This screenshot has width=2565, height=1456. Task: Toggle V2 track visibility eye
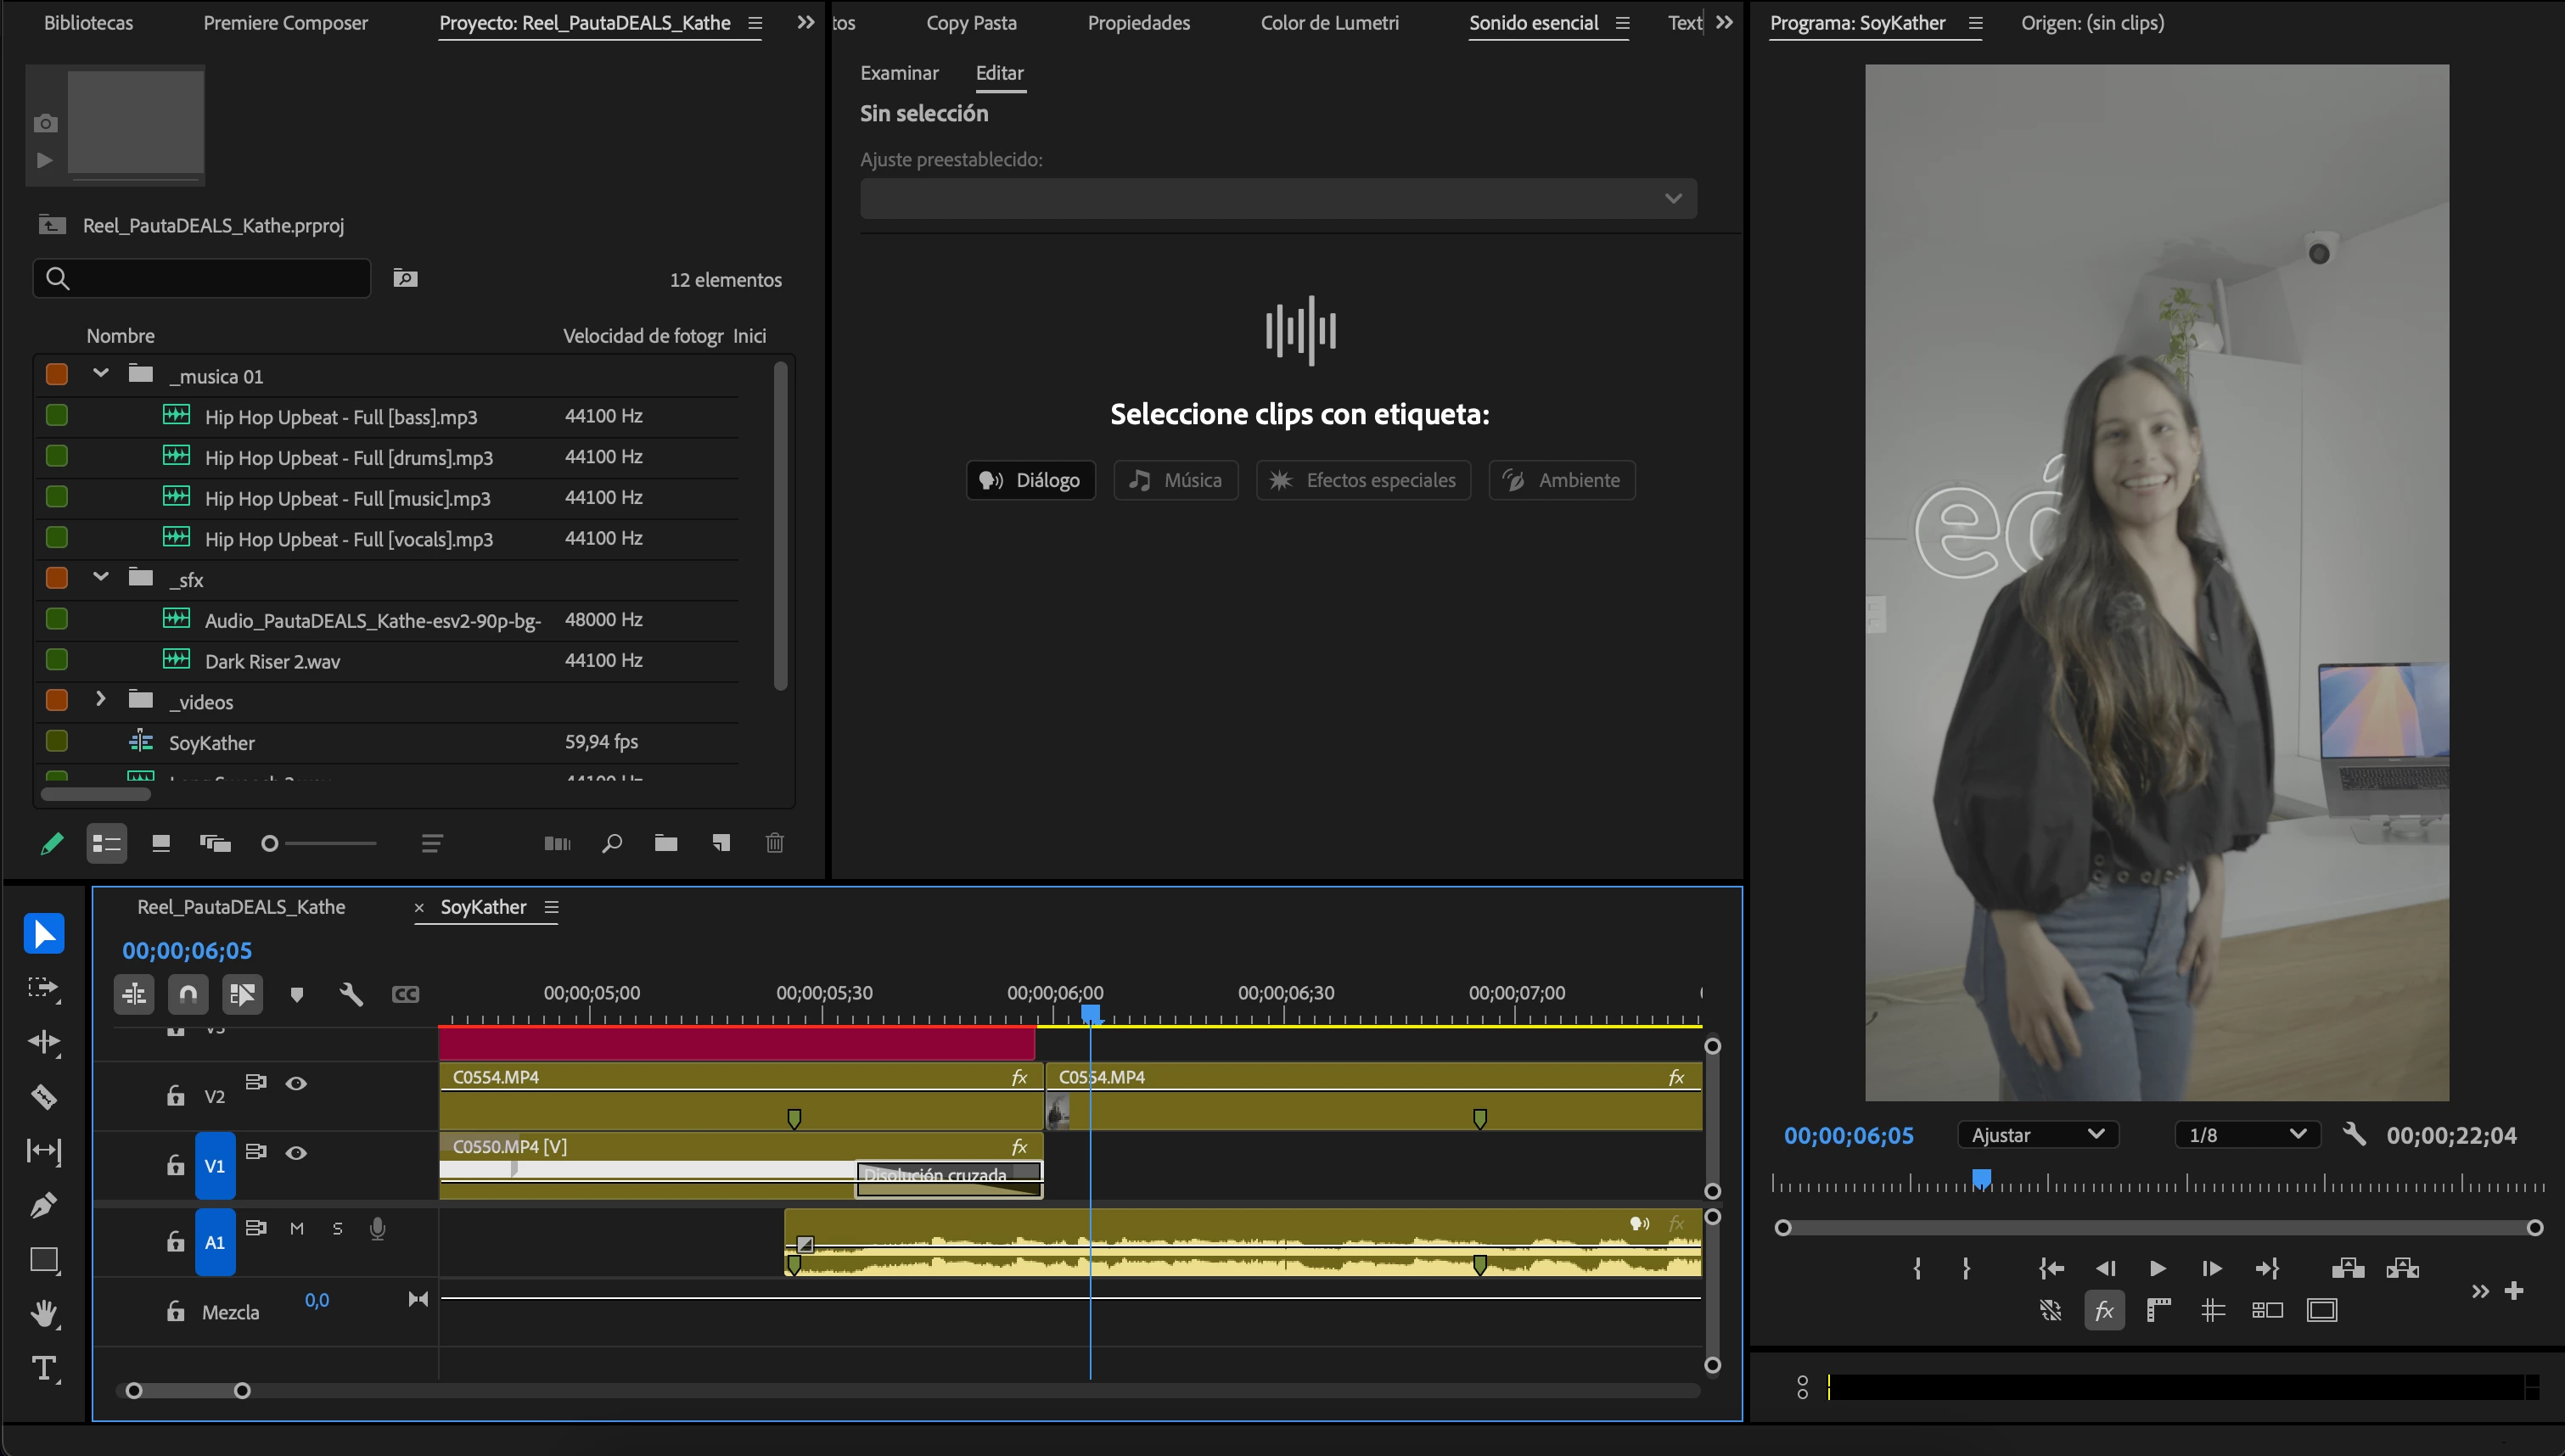coord(296,1083)
